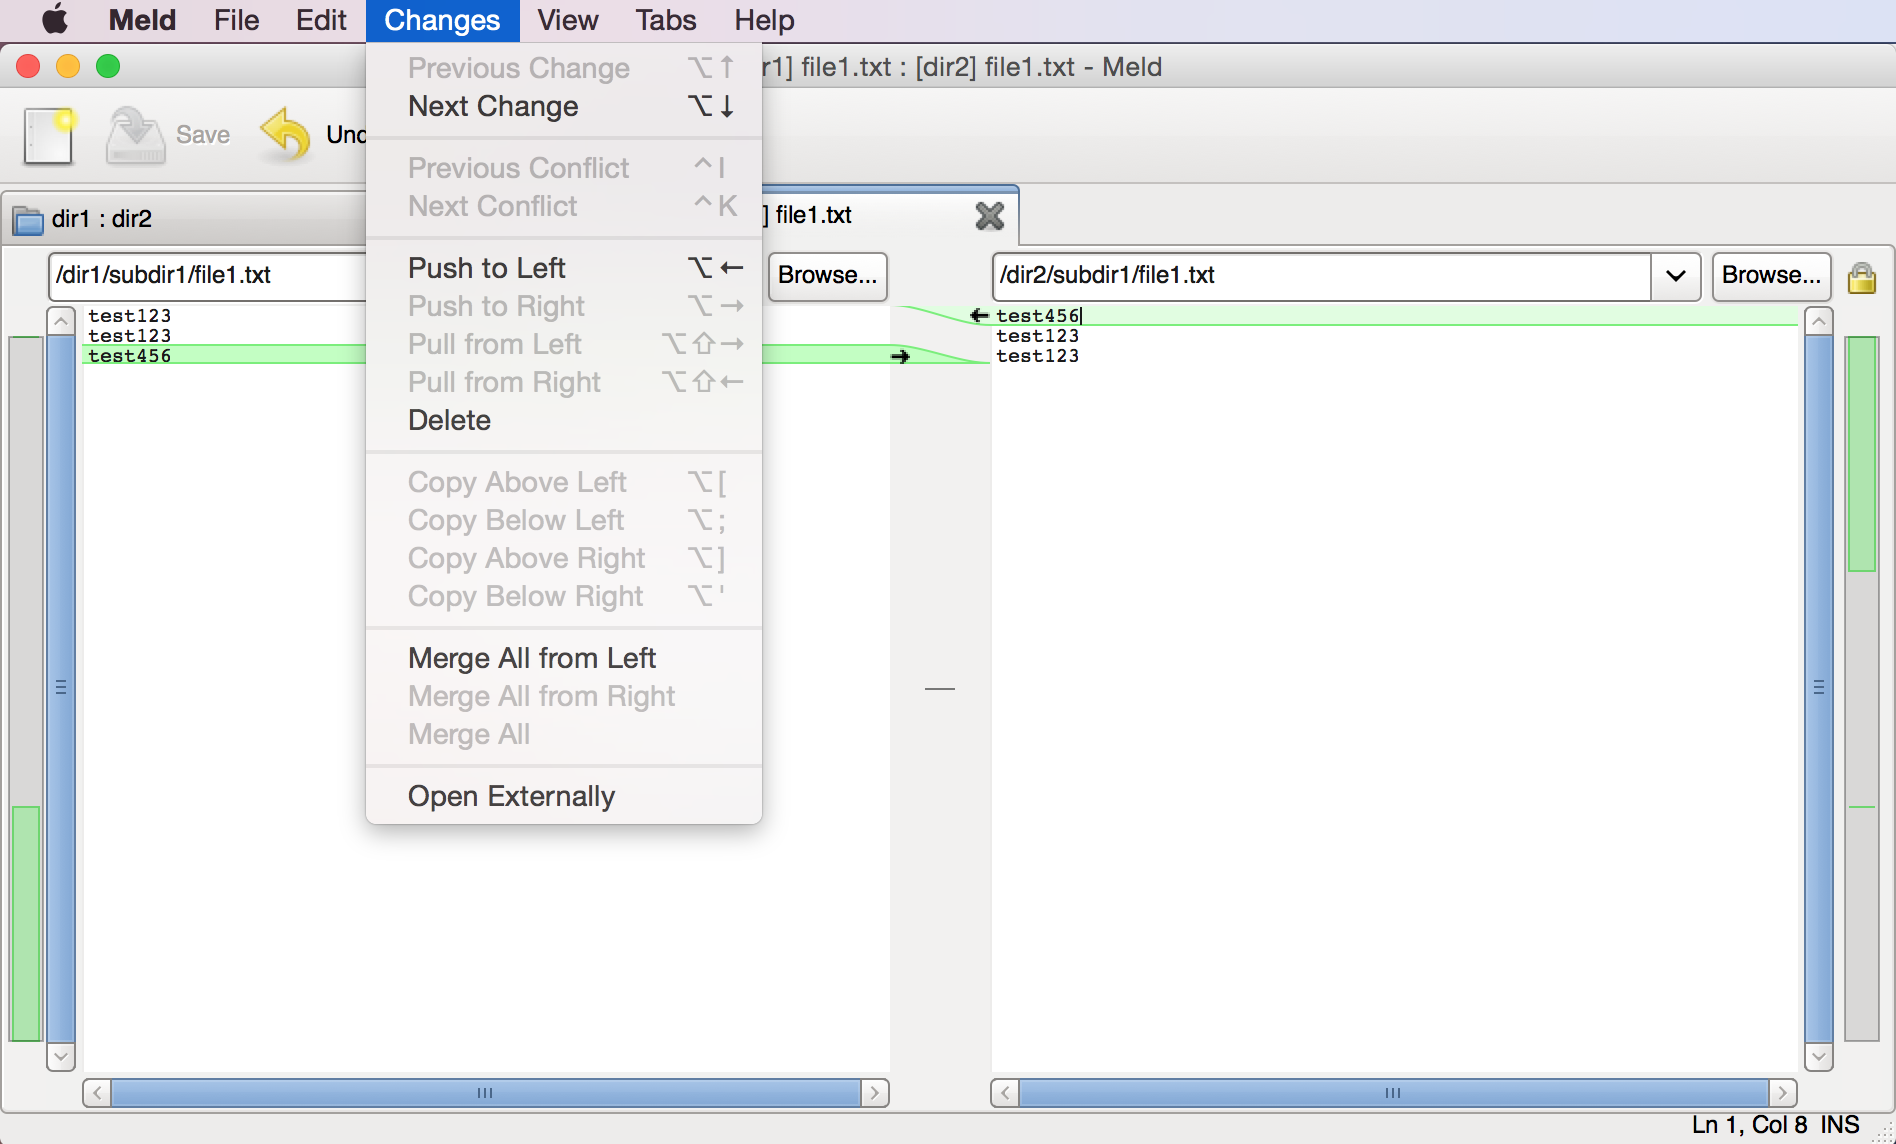Click the Meld application menu
The height and width of the screenshot is (1144, 1896).
tap(142, 20)
